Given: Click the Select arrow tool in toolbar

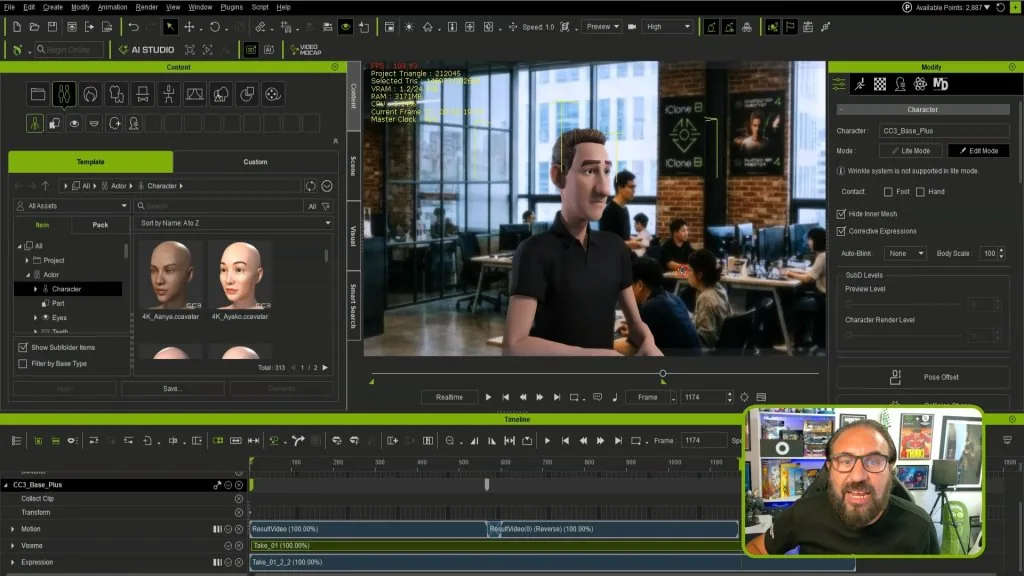Looking at the screenshot, I should pyautogui.click(x=170, y=27).
